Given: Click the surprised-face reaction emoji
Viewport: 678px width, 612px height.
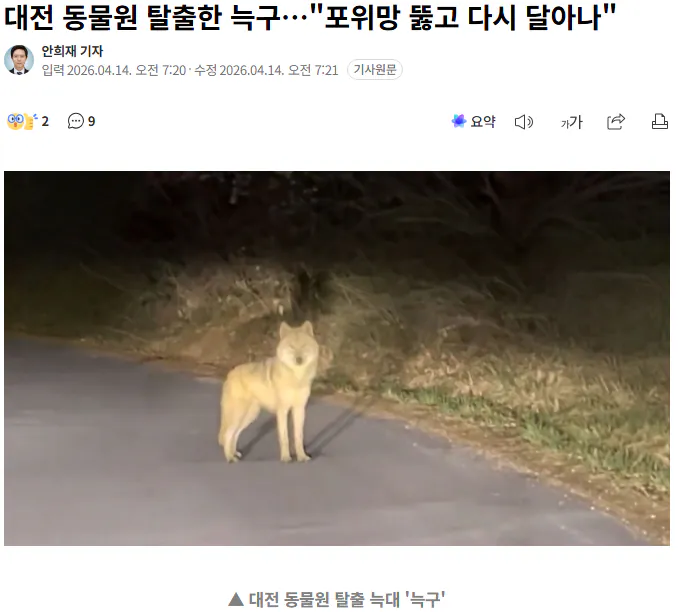Looking at the screenshot, I should tap(16, 122).
